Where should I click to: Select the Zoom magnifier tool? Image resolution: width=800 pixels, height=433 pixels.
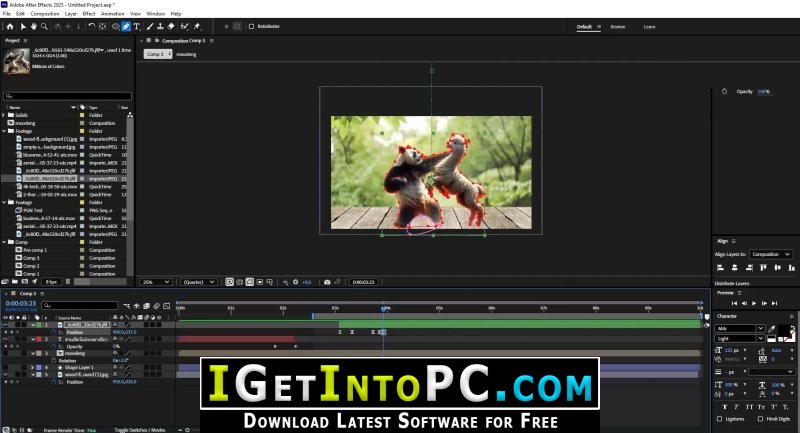[45, 26]
